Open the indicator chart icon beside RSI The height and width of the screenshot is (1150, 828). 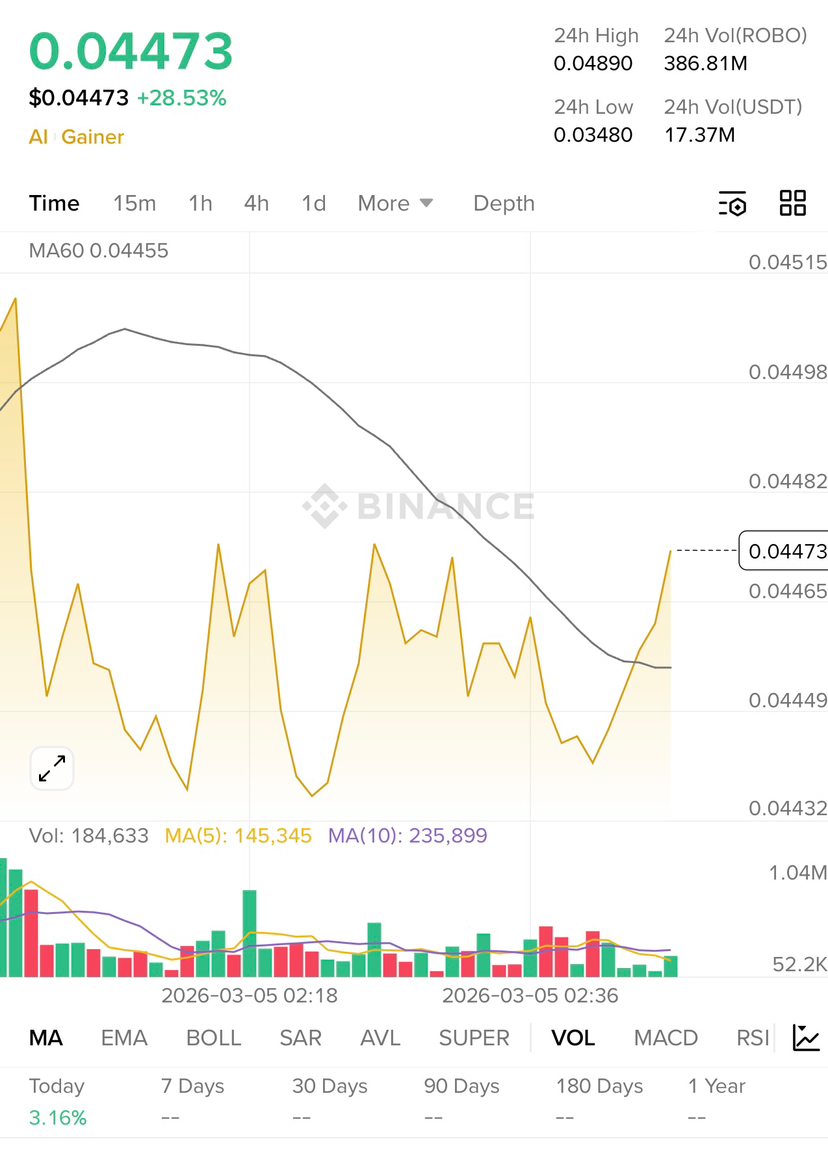[806, 1038]
